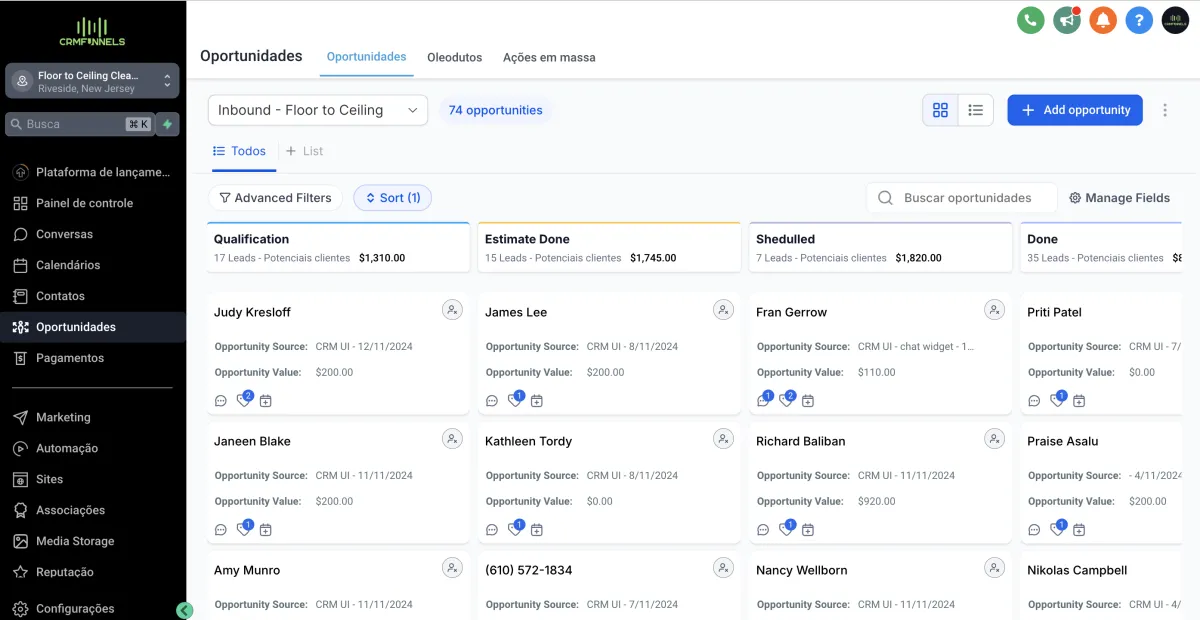Focus the sidebar Busca search box

80,124
